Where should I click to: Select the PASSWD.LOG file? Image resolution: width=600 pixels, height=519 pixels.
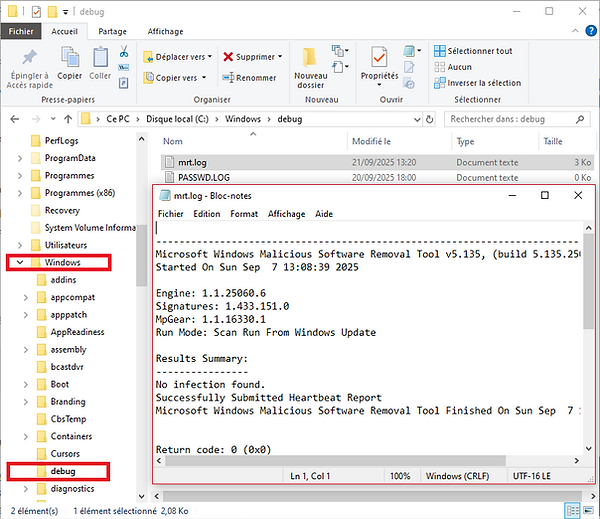point(377,178)
